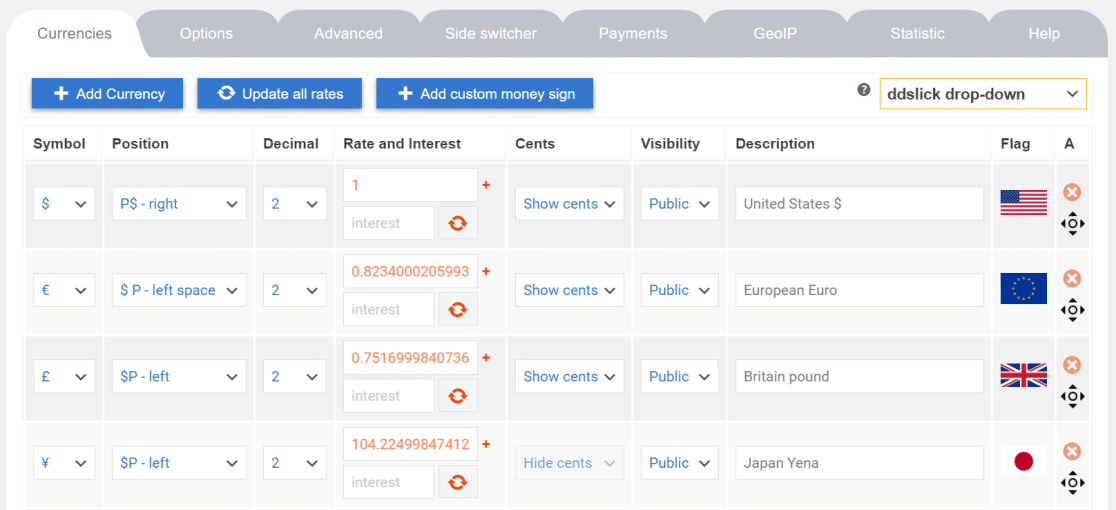Open the GeoIP tab
This screenshot has width=1116, height=510.
[x=774, y=33]
